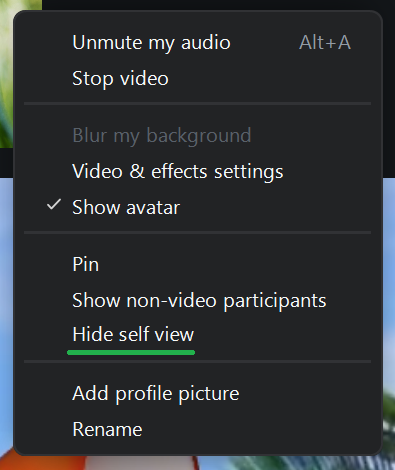Open Add profile picture
This screenshot has height=470, width=395.
(x=197, y=393)
